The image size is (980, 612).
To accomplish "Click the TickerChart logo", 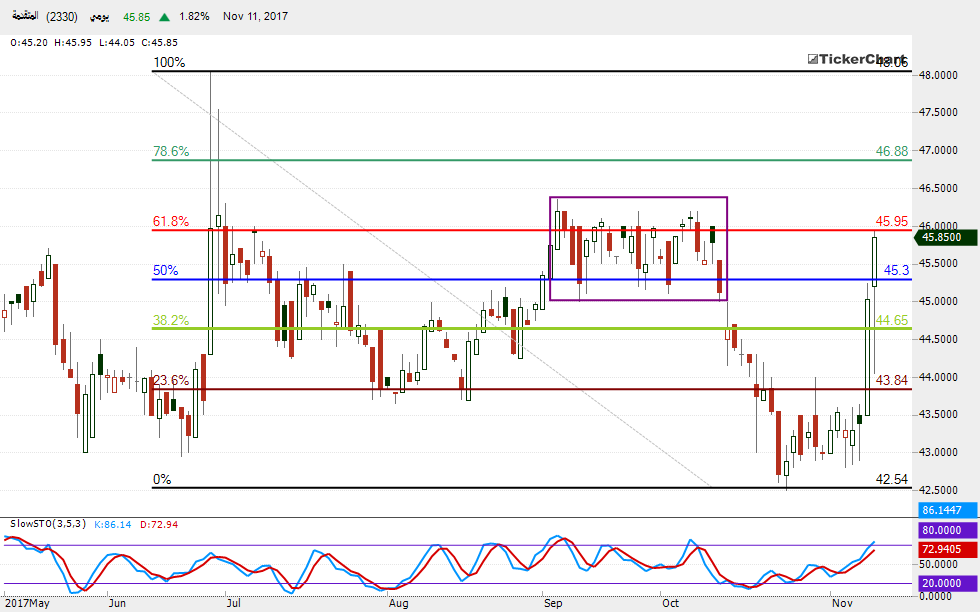I will [x=856, y=61].
